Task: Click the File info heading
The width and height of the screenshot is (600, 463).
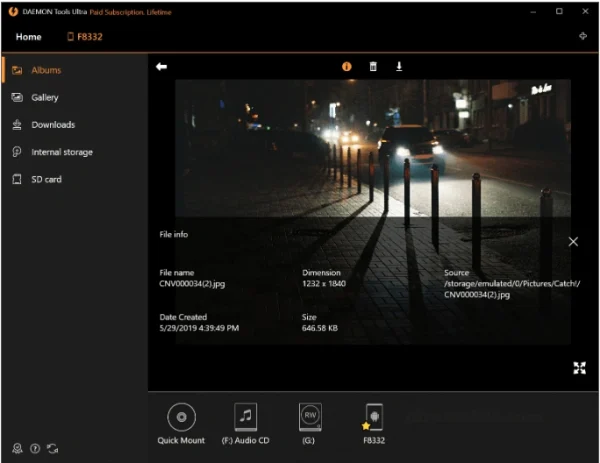Action: pos(174,235)
